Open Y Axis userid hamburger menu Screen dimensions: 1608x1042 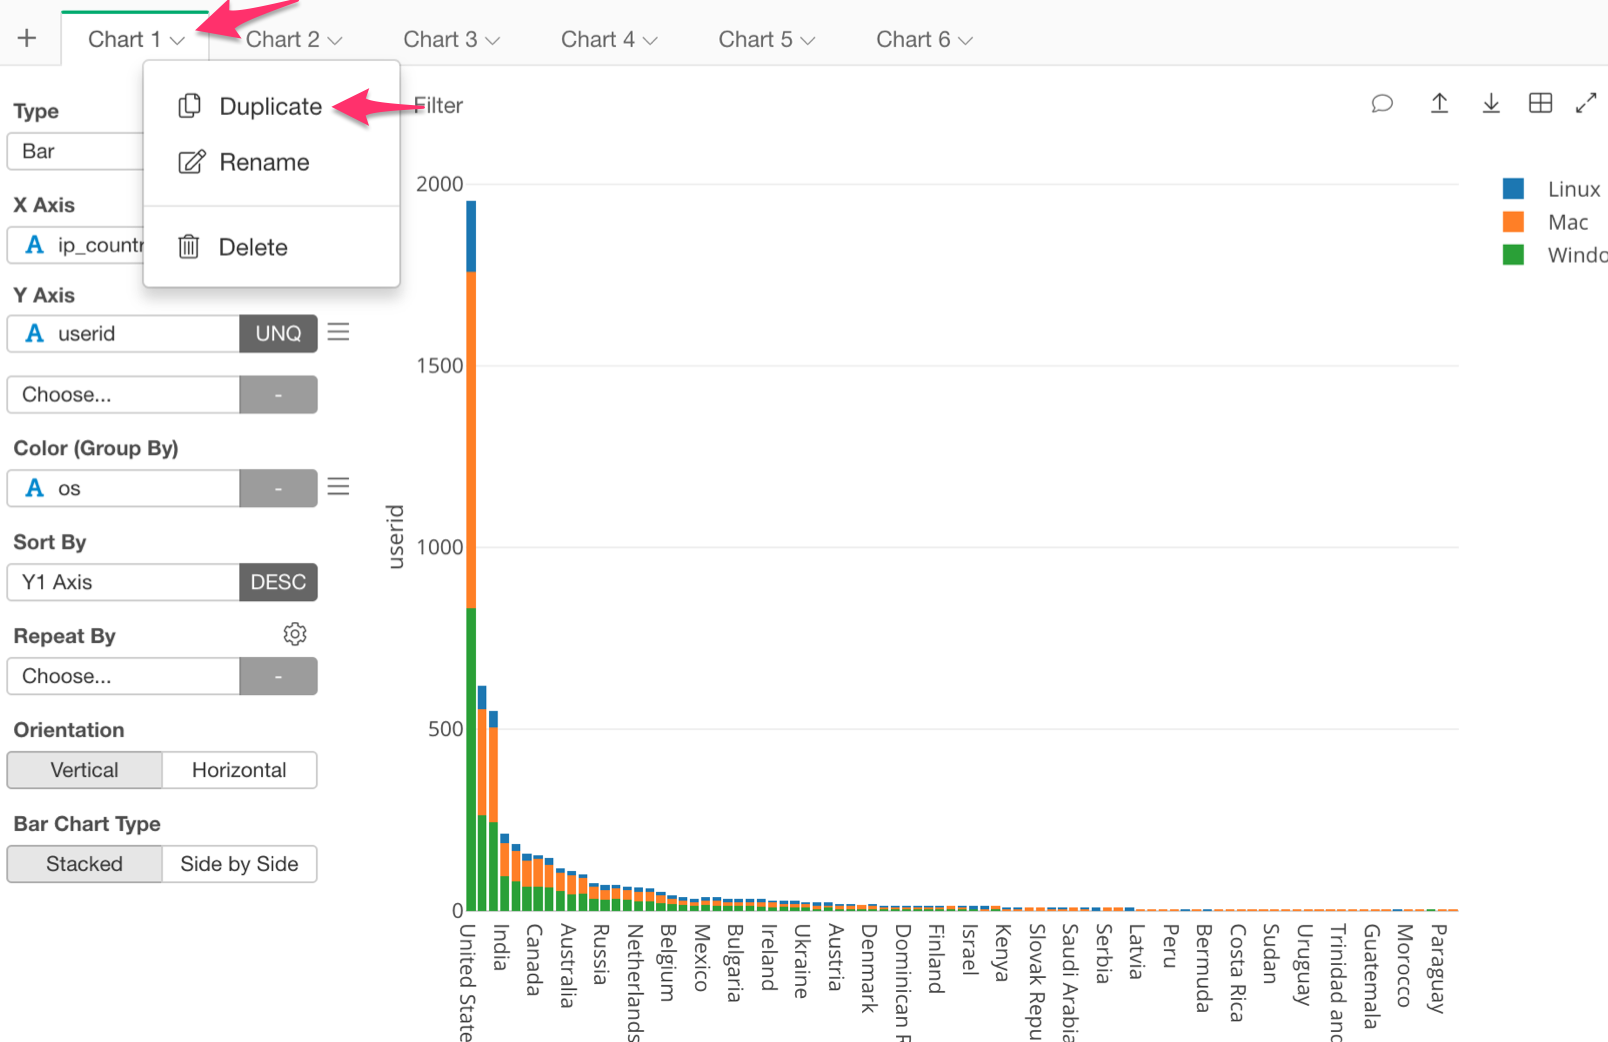(x=339, y=332)
